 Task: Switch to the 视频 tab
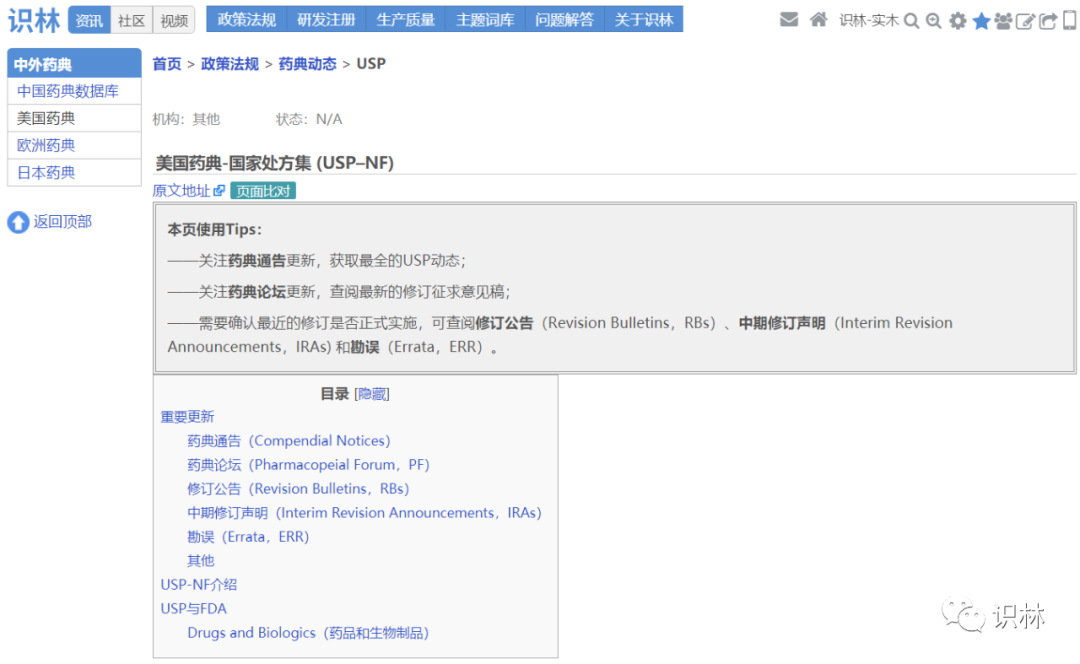click(x=174, y=20)
